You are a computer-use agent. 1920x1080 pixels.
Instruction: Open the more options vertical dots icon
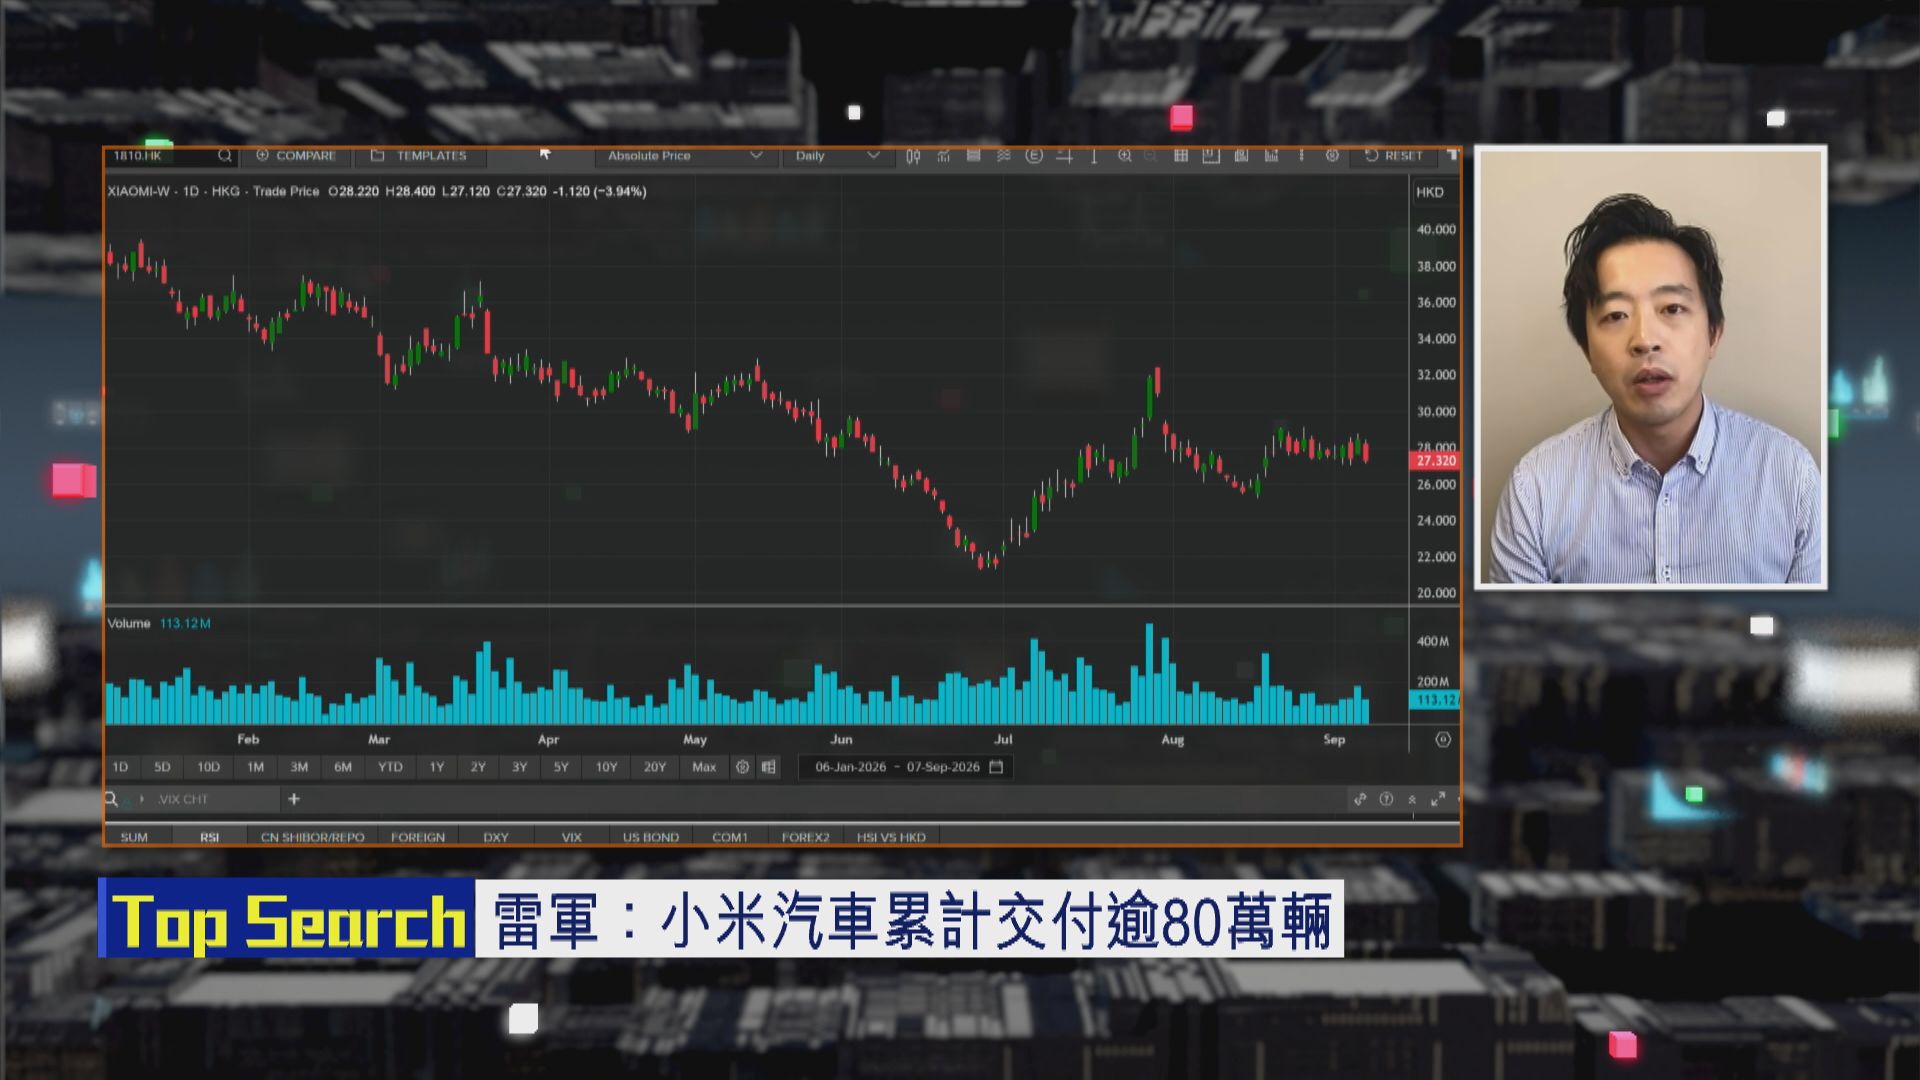click(x=1301, y=156)
